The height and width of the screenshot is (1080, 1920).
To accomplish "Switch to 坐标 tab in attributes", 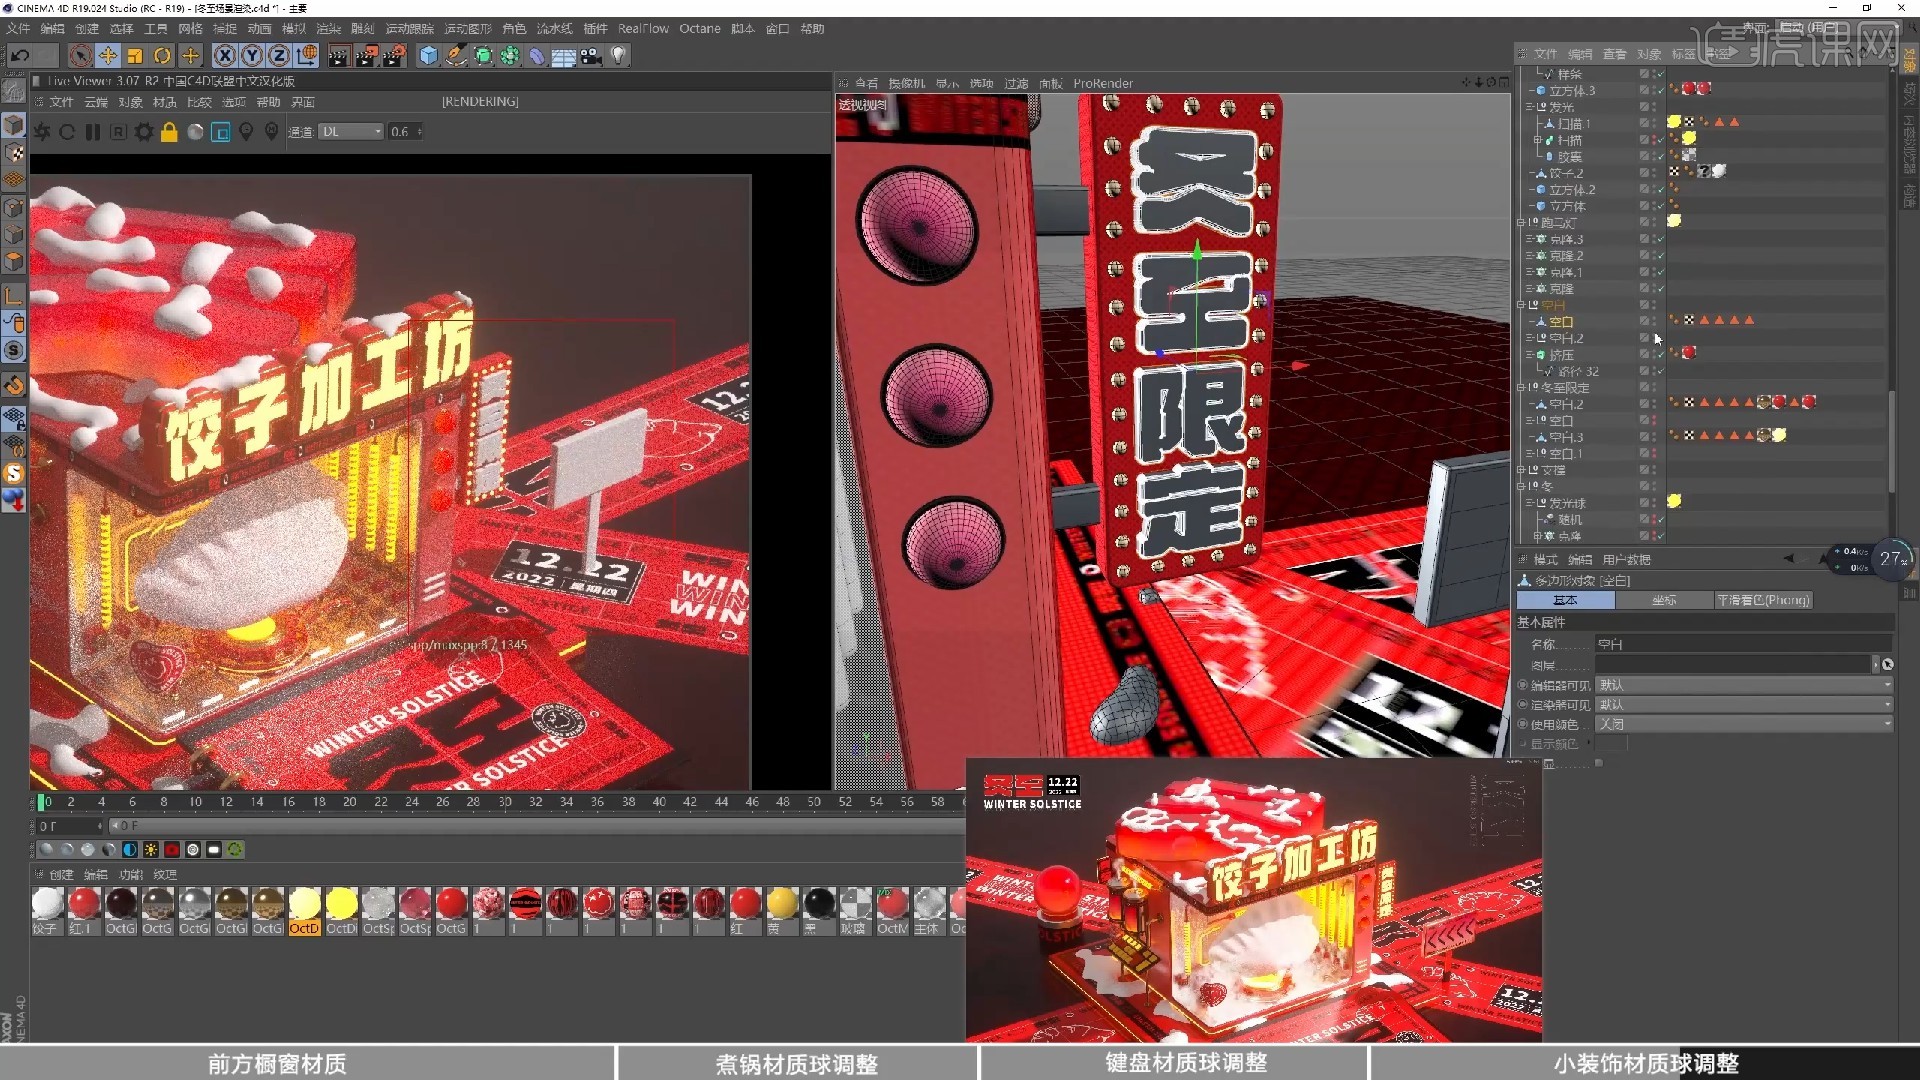I will coord(1664,600).
